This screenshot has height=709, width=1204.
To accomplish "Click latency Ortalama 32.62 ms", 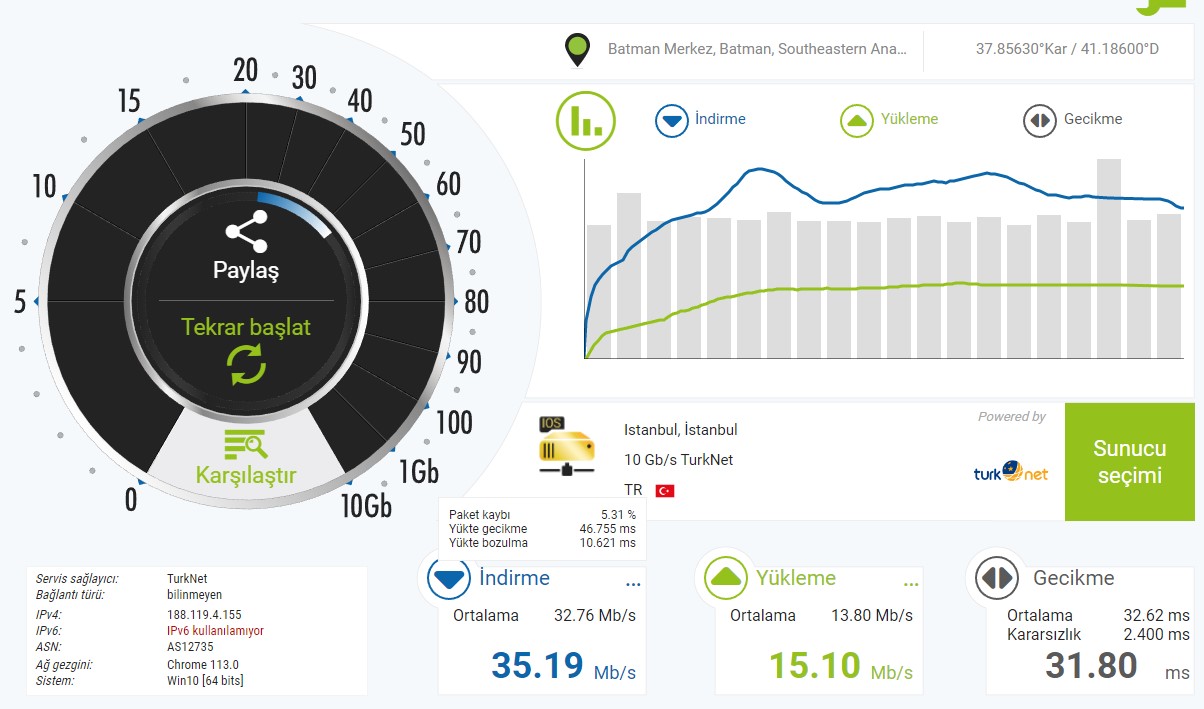I will point(1098,615).
